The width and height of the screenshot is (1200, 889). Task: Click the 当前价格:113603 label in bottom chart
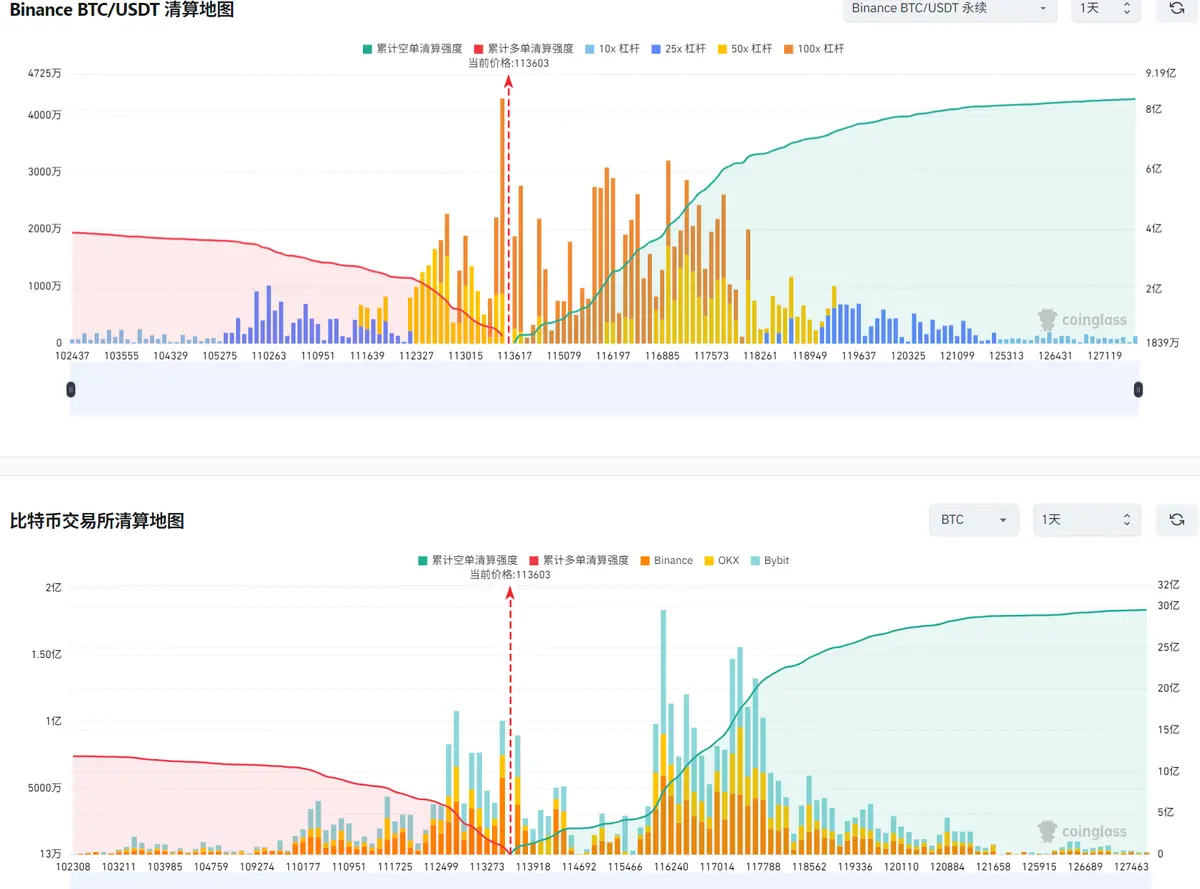[510, 575]
